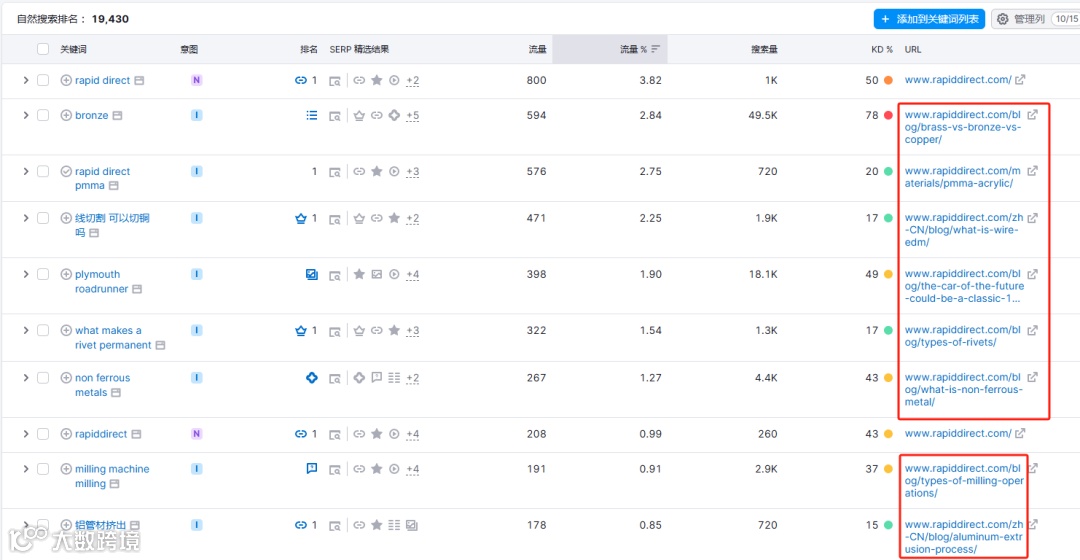Sort by 流量 column header

537,50
